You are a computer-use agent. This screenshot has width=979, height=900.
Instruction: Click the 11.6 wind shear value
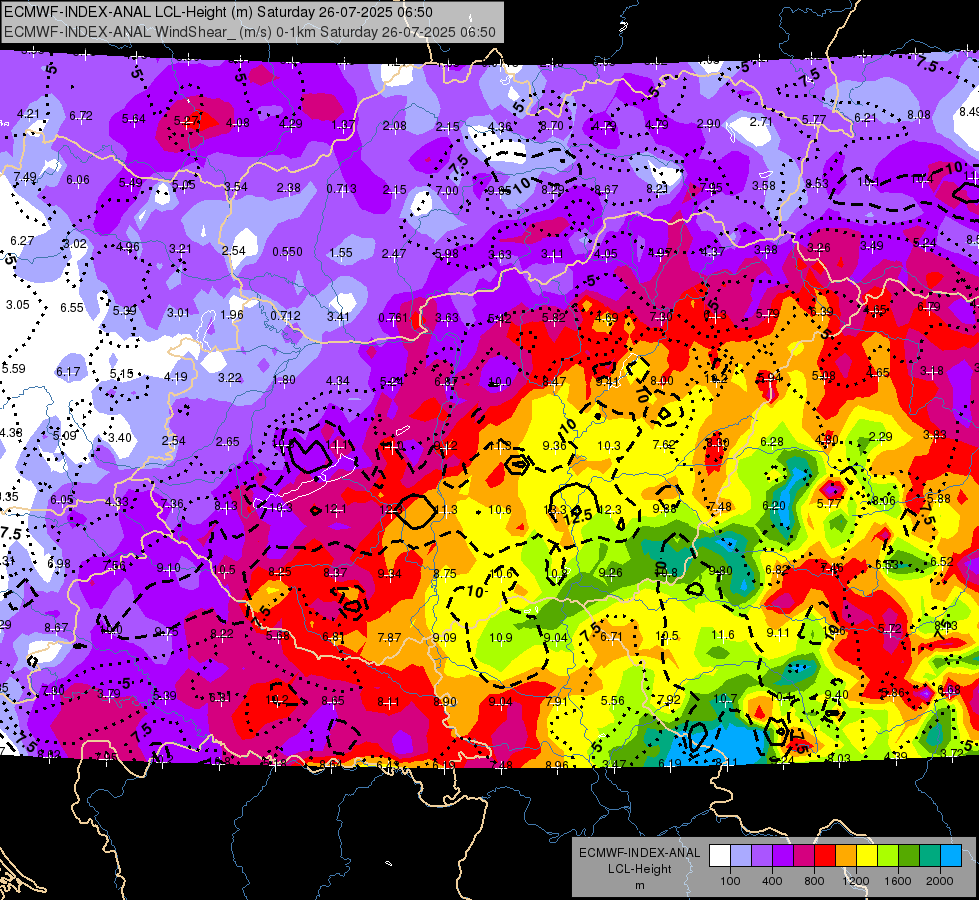pos(722,635)
